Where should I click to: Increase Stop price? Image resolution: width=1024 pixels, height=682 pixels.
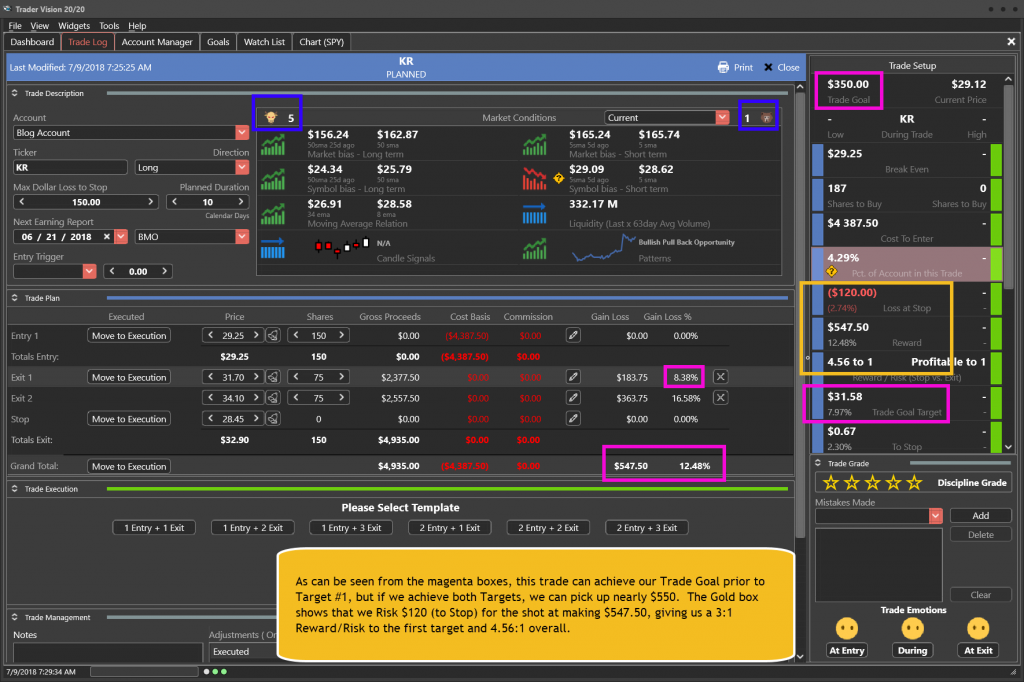(x=256, y=419)
